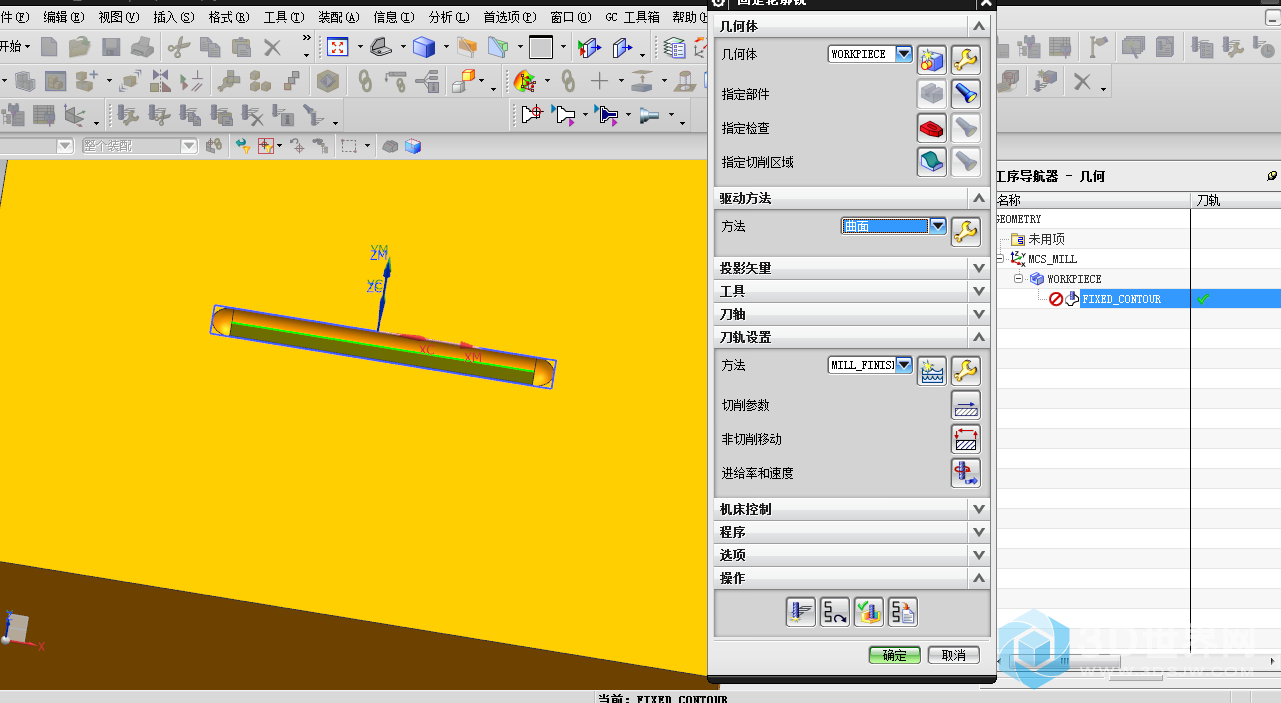The image size is (1281, 703).
Task: Click the shaded rendering style cube icon
Action: click(424, 47)
